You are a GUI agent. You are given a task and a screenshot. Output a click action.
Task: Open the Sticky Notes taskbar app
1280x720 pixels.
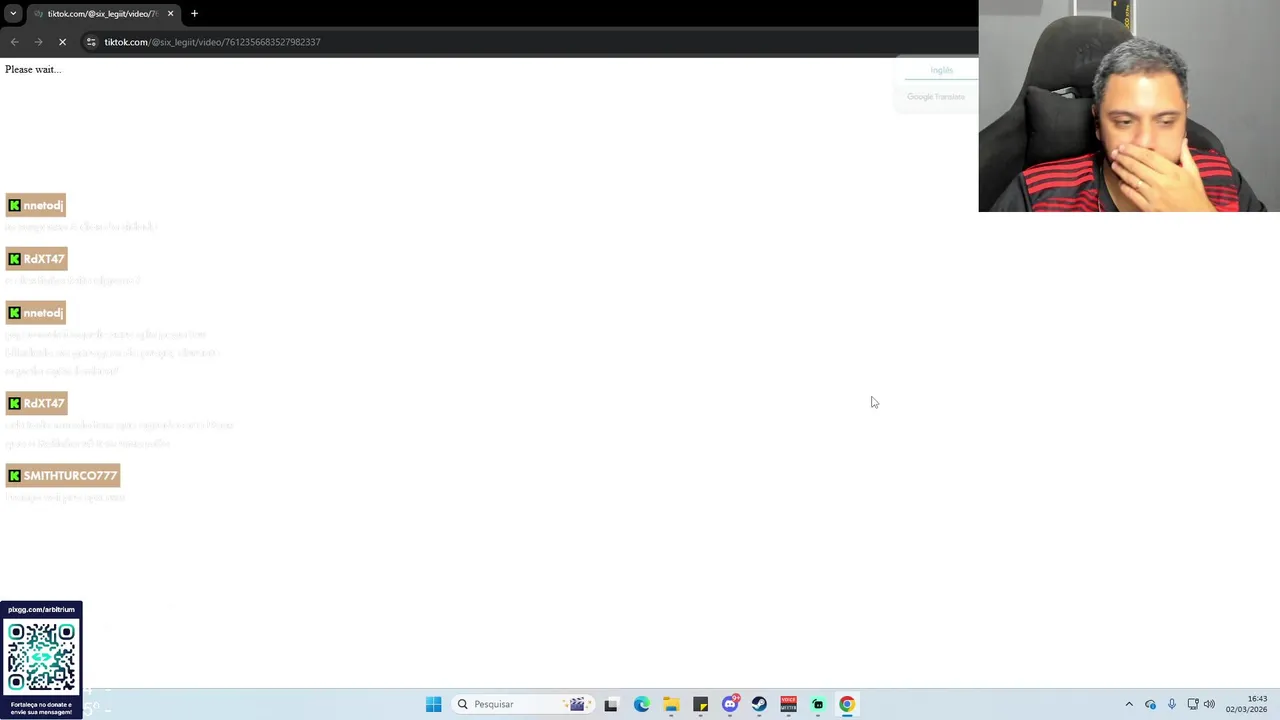[x=700, y=704]
